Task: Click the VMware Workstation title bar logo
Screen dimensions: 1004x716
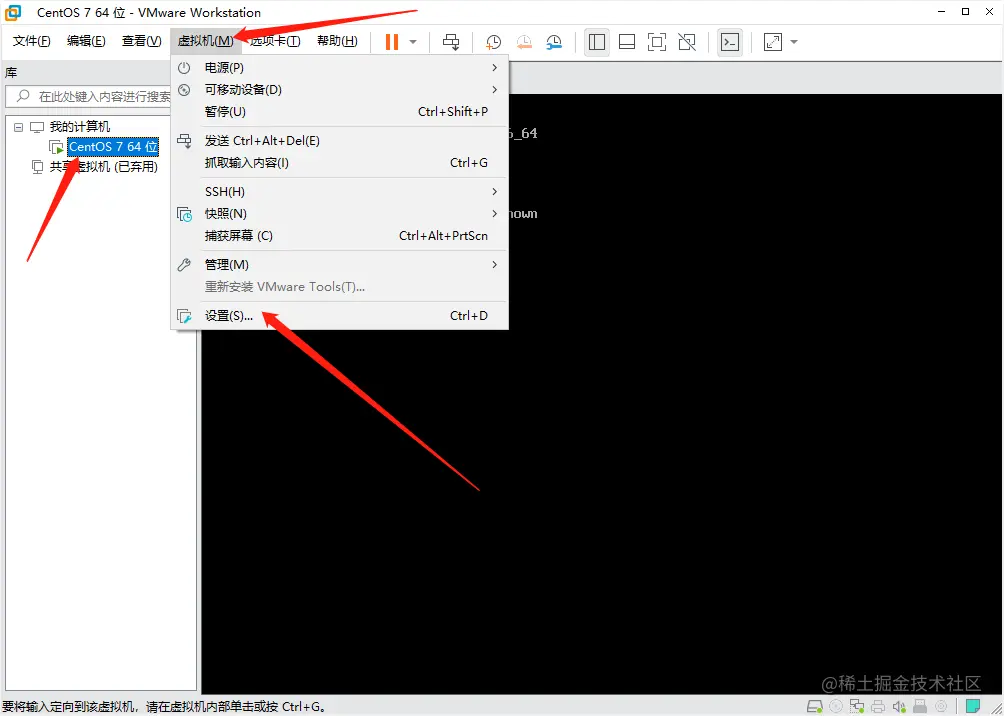Action: point(13,12)
